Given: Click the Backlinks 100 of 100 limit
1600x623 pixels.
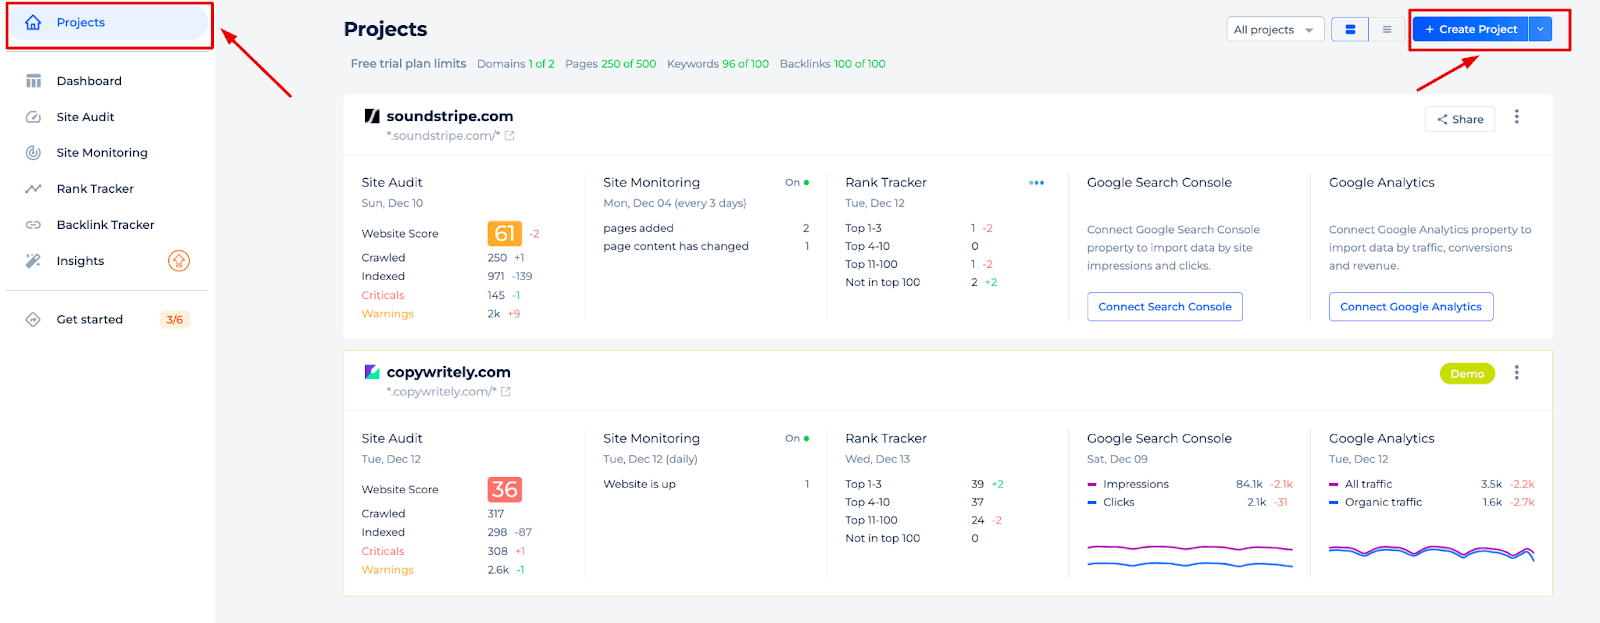Looking at the screenshot, I should (832, 64).
